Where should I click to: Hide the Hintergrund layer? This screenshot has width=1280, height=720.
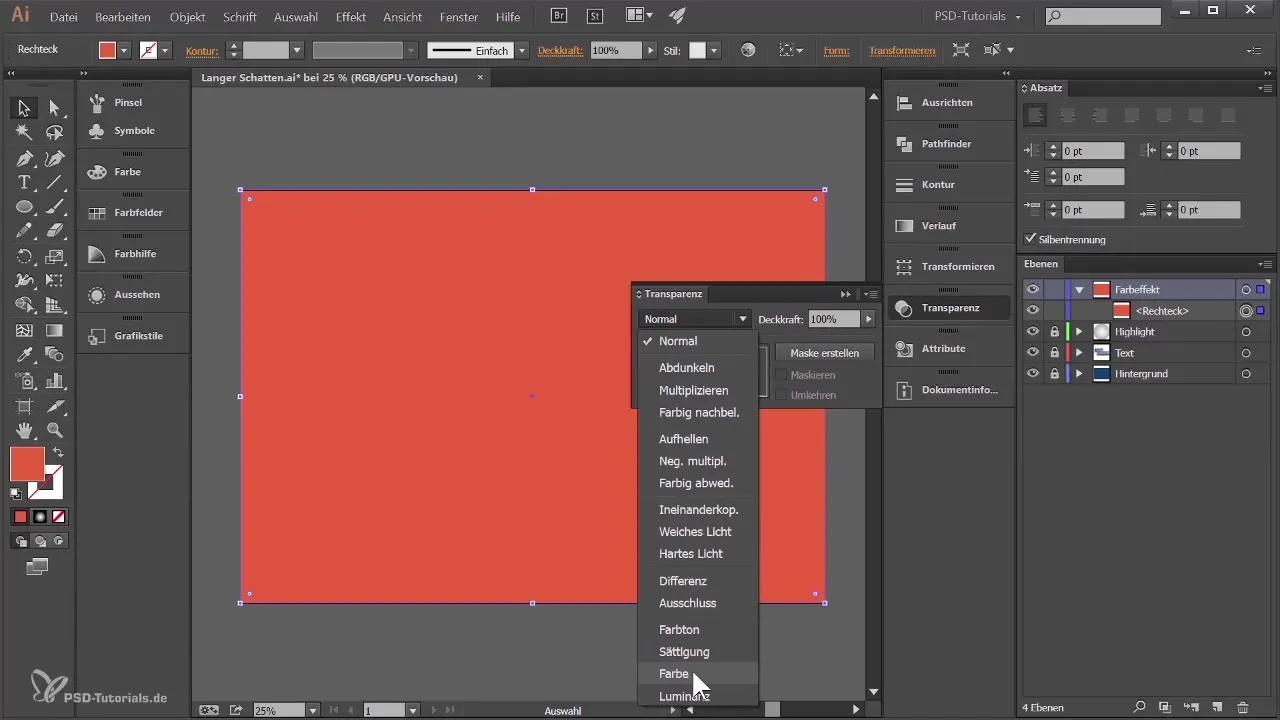(1033, 373)
